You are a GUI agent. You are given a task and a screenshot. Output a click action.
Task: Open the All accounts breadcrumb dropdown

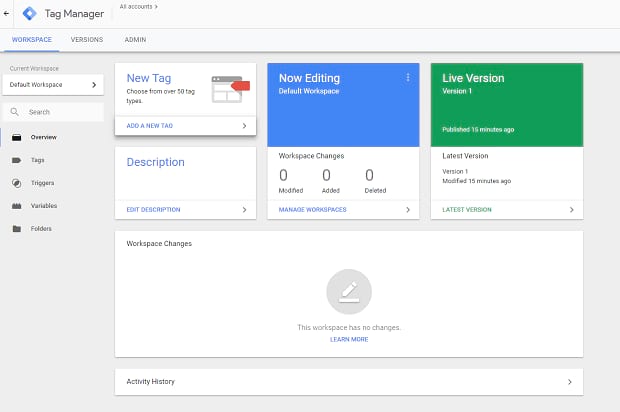138,6
